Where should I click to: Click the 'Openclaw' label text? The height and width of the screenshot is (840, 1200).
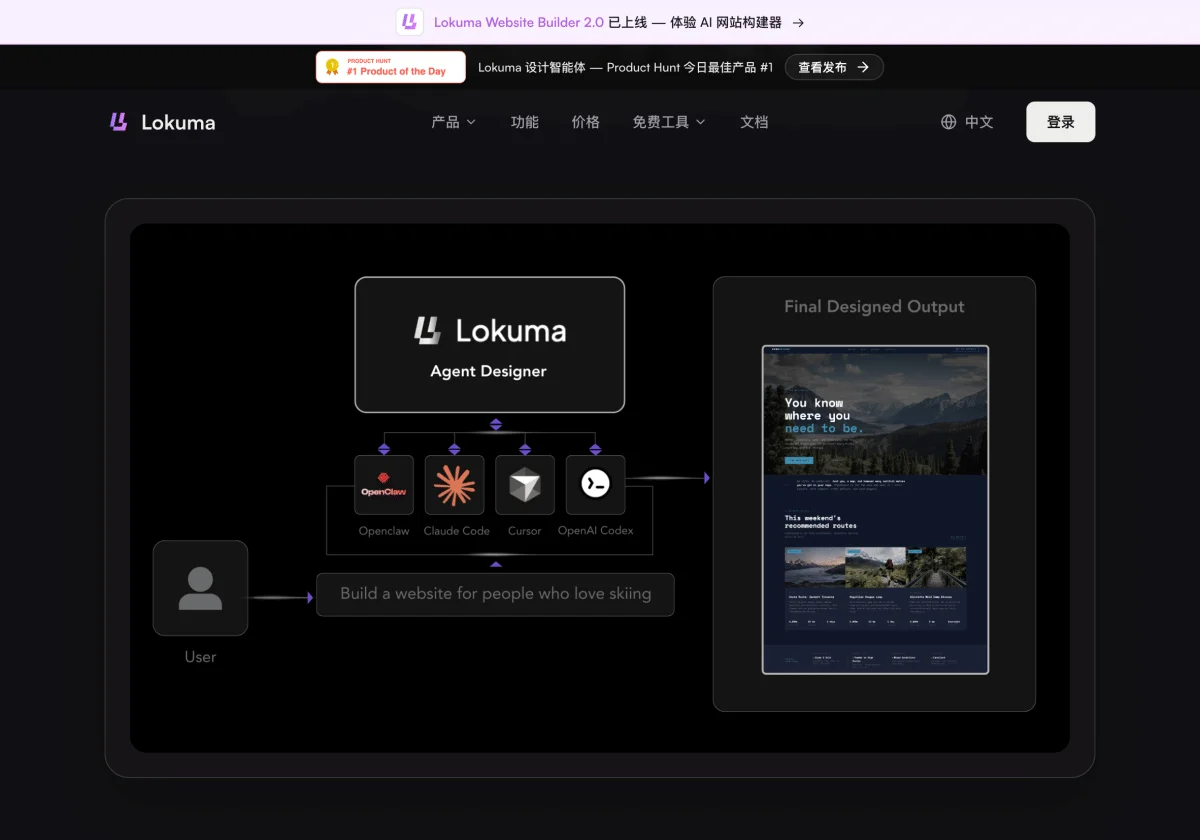pos(384,531)
